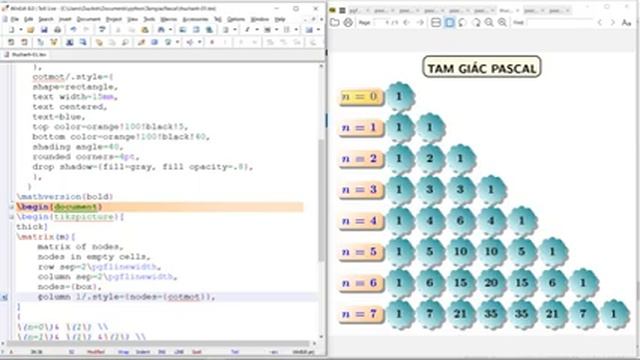
Task: Expand the New document dropdown arrow
Action: (21, 29)
